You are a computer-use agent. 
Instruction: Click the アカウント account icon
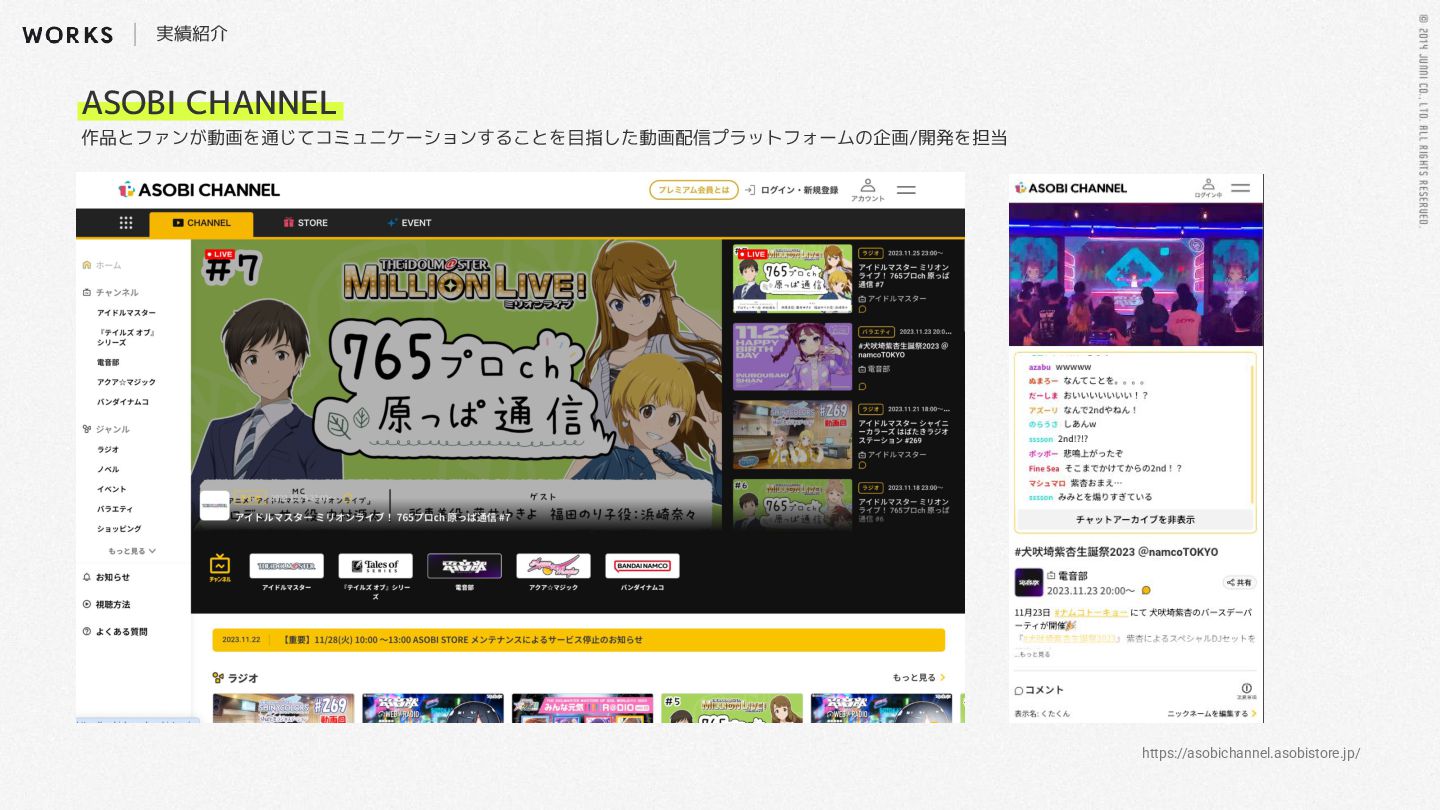pyautogui.click(x=867, y=190)
